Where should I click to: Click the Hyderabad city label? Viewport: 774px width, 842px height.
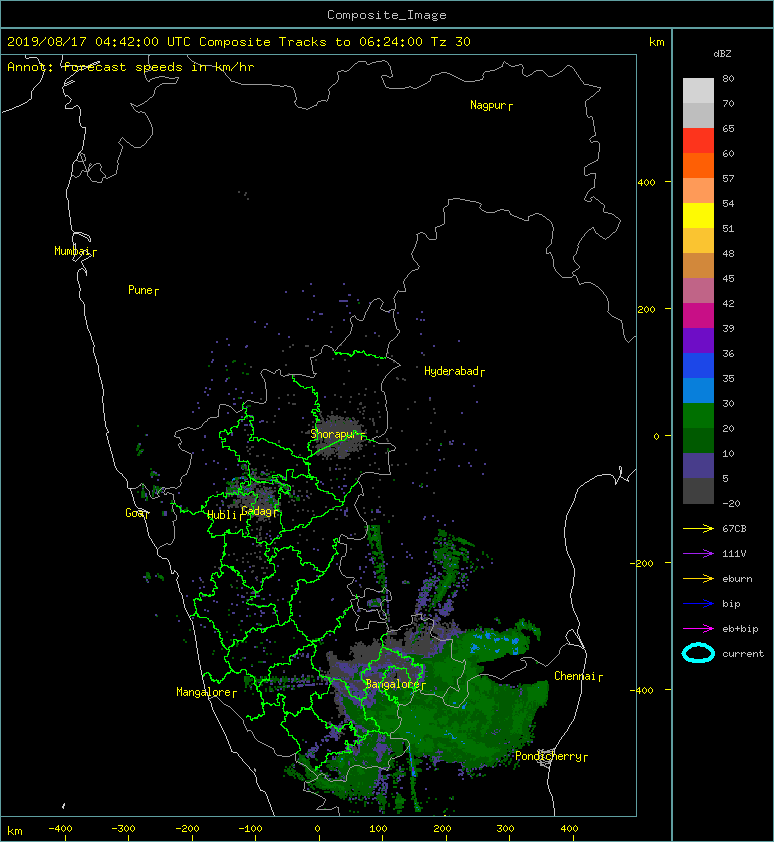pyautogui.click(x=451, y=371)
